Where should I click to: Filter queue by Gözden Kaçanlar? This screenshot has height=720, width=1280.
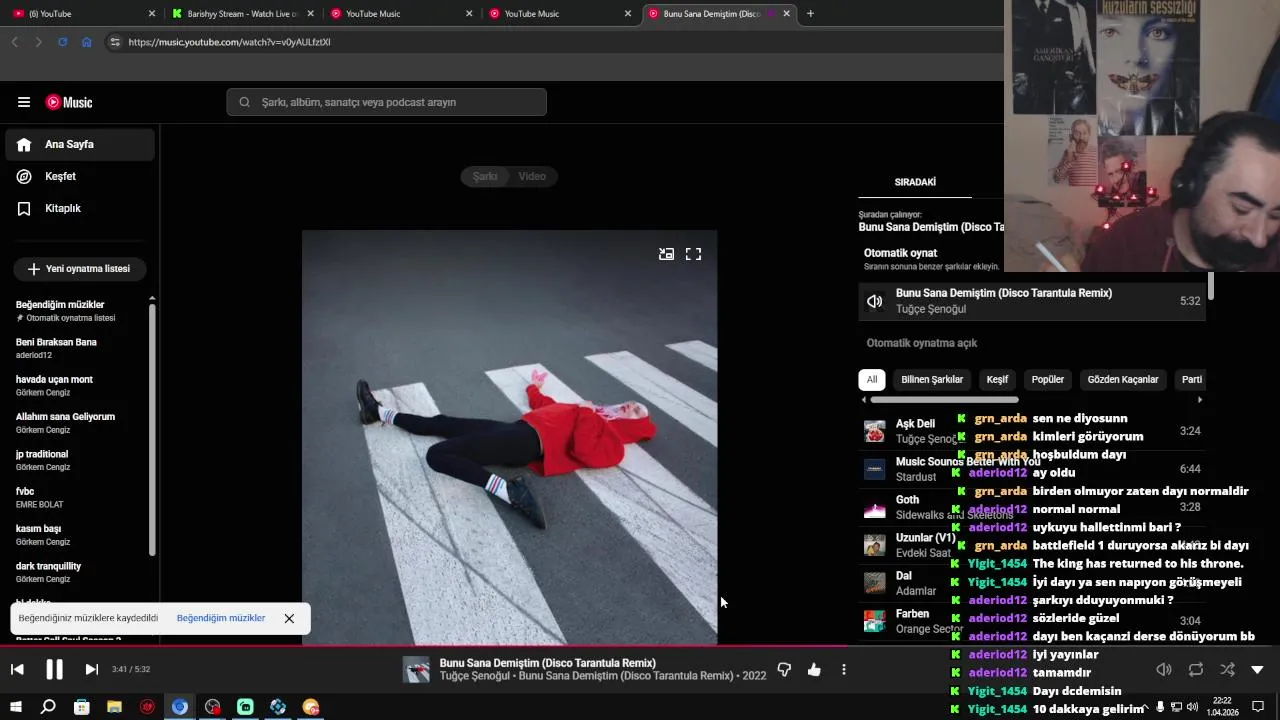[1123, 380]
